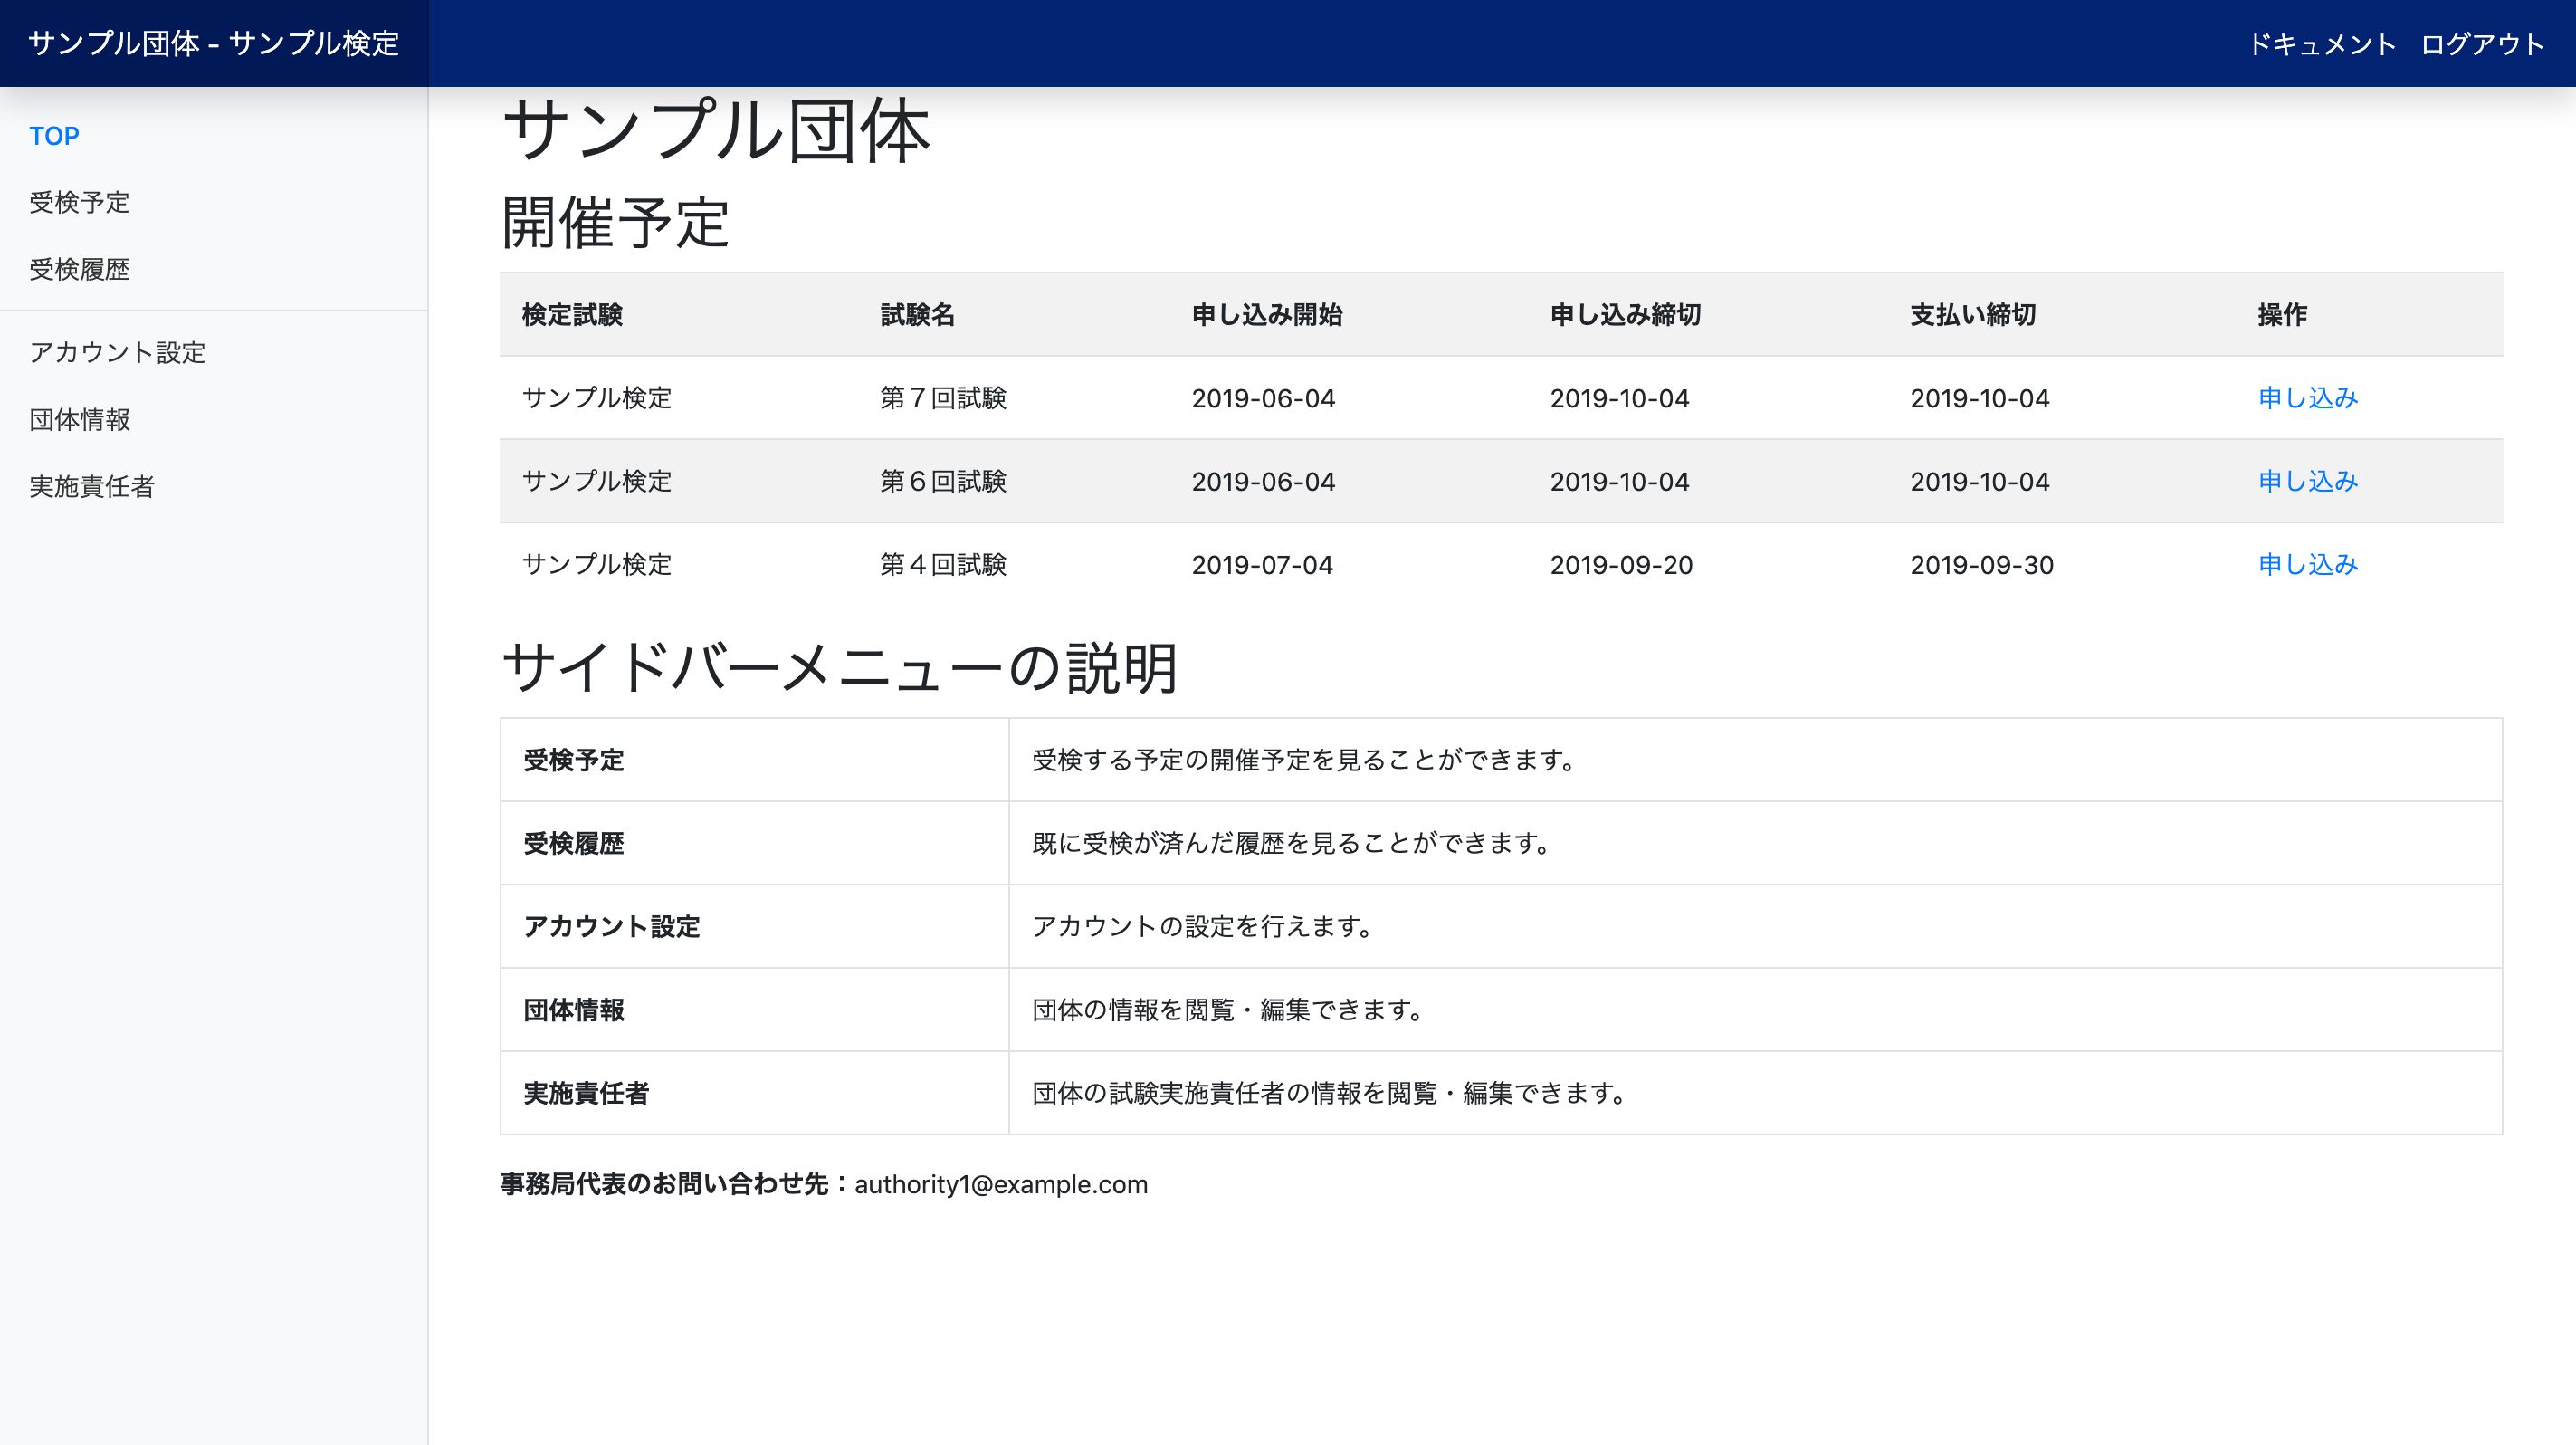2576x1445 pixels.
Task: Select the 第７回試験 exam name cell
Action: [943, 398]
